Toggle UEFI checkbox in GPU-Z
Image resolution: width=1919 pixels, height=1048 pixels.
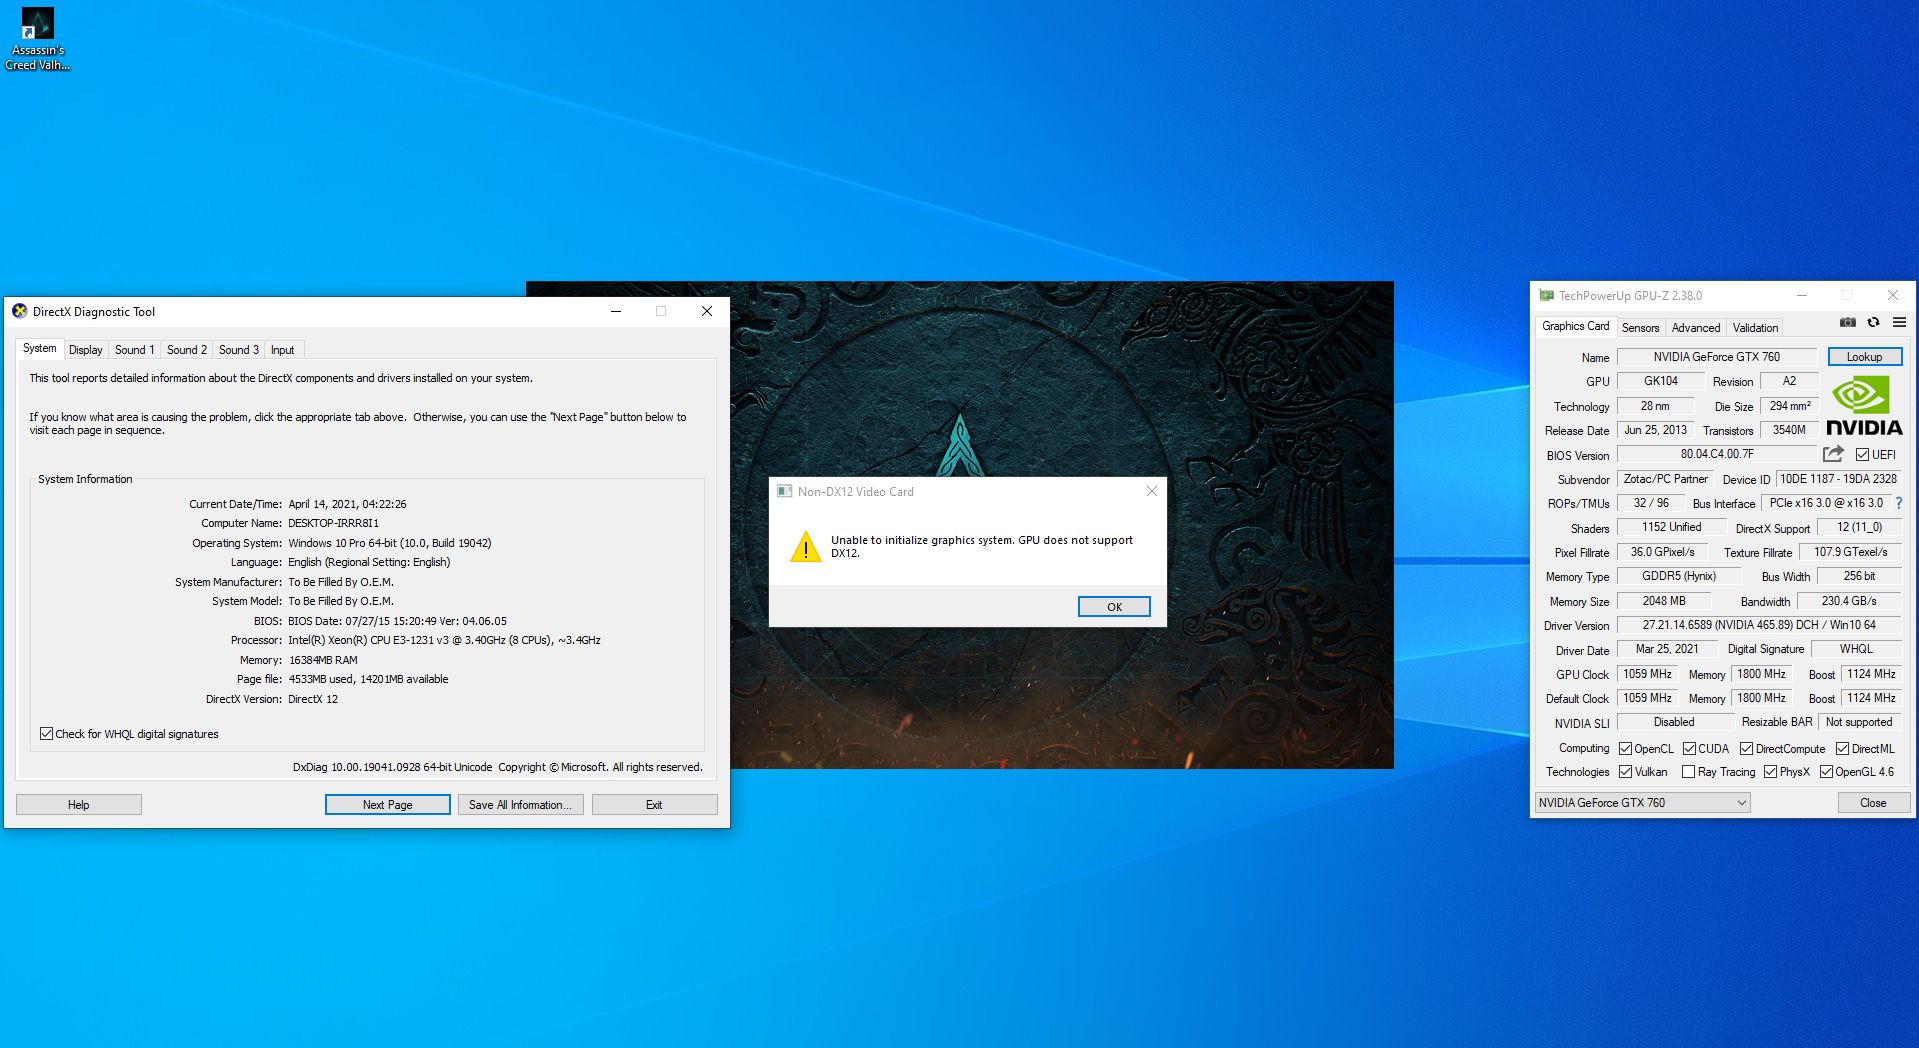(x=1862, y=454)
